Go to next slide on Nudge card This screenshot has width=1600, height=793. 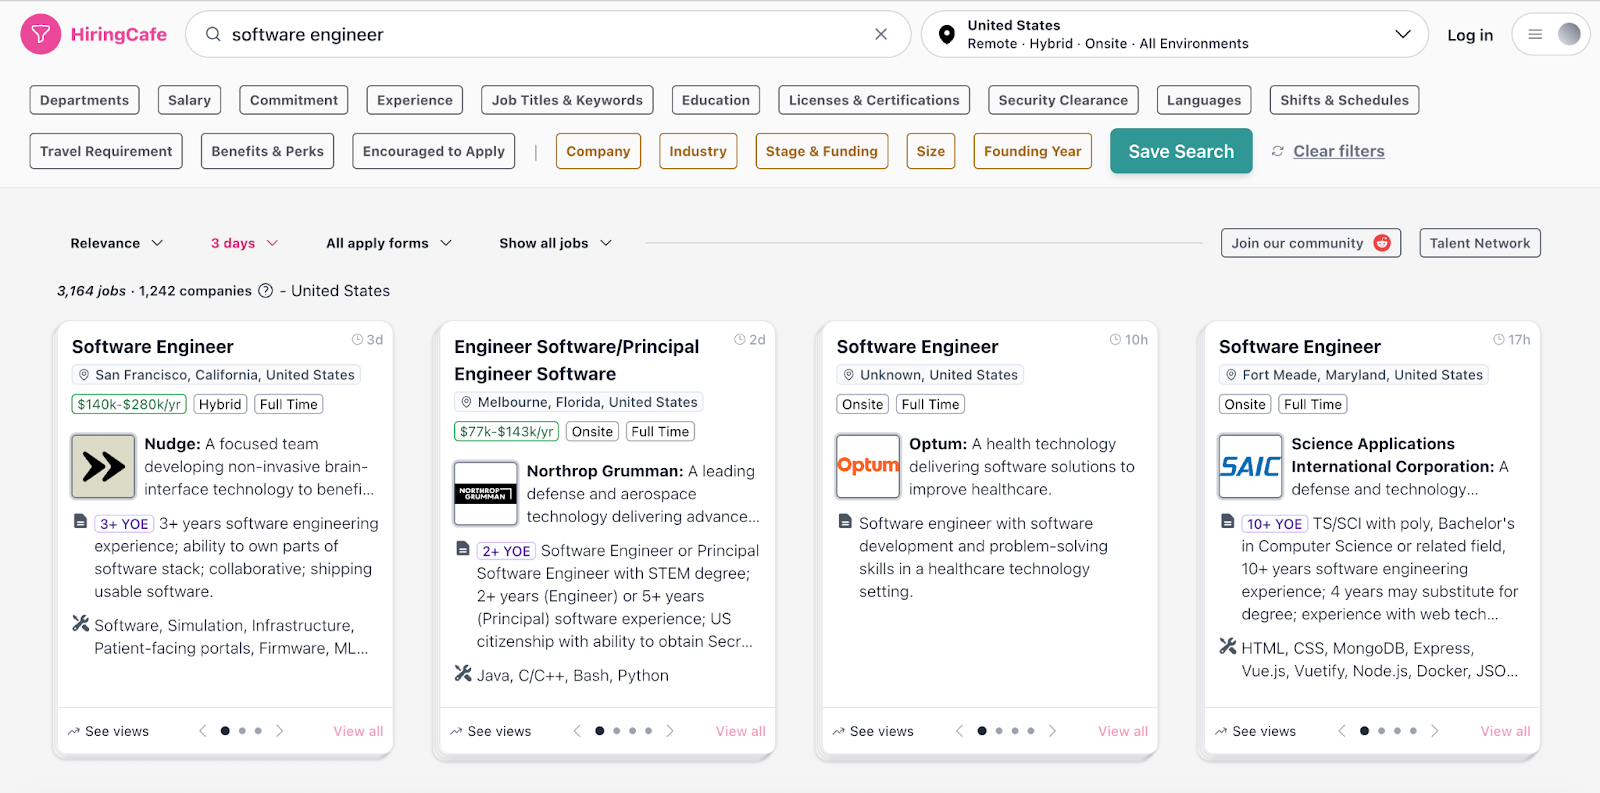pyautogui.click(x=279, y=731)
